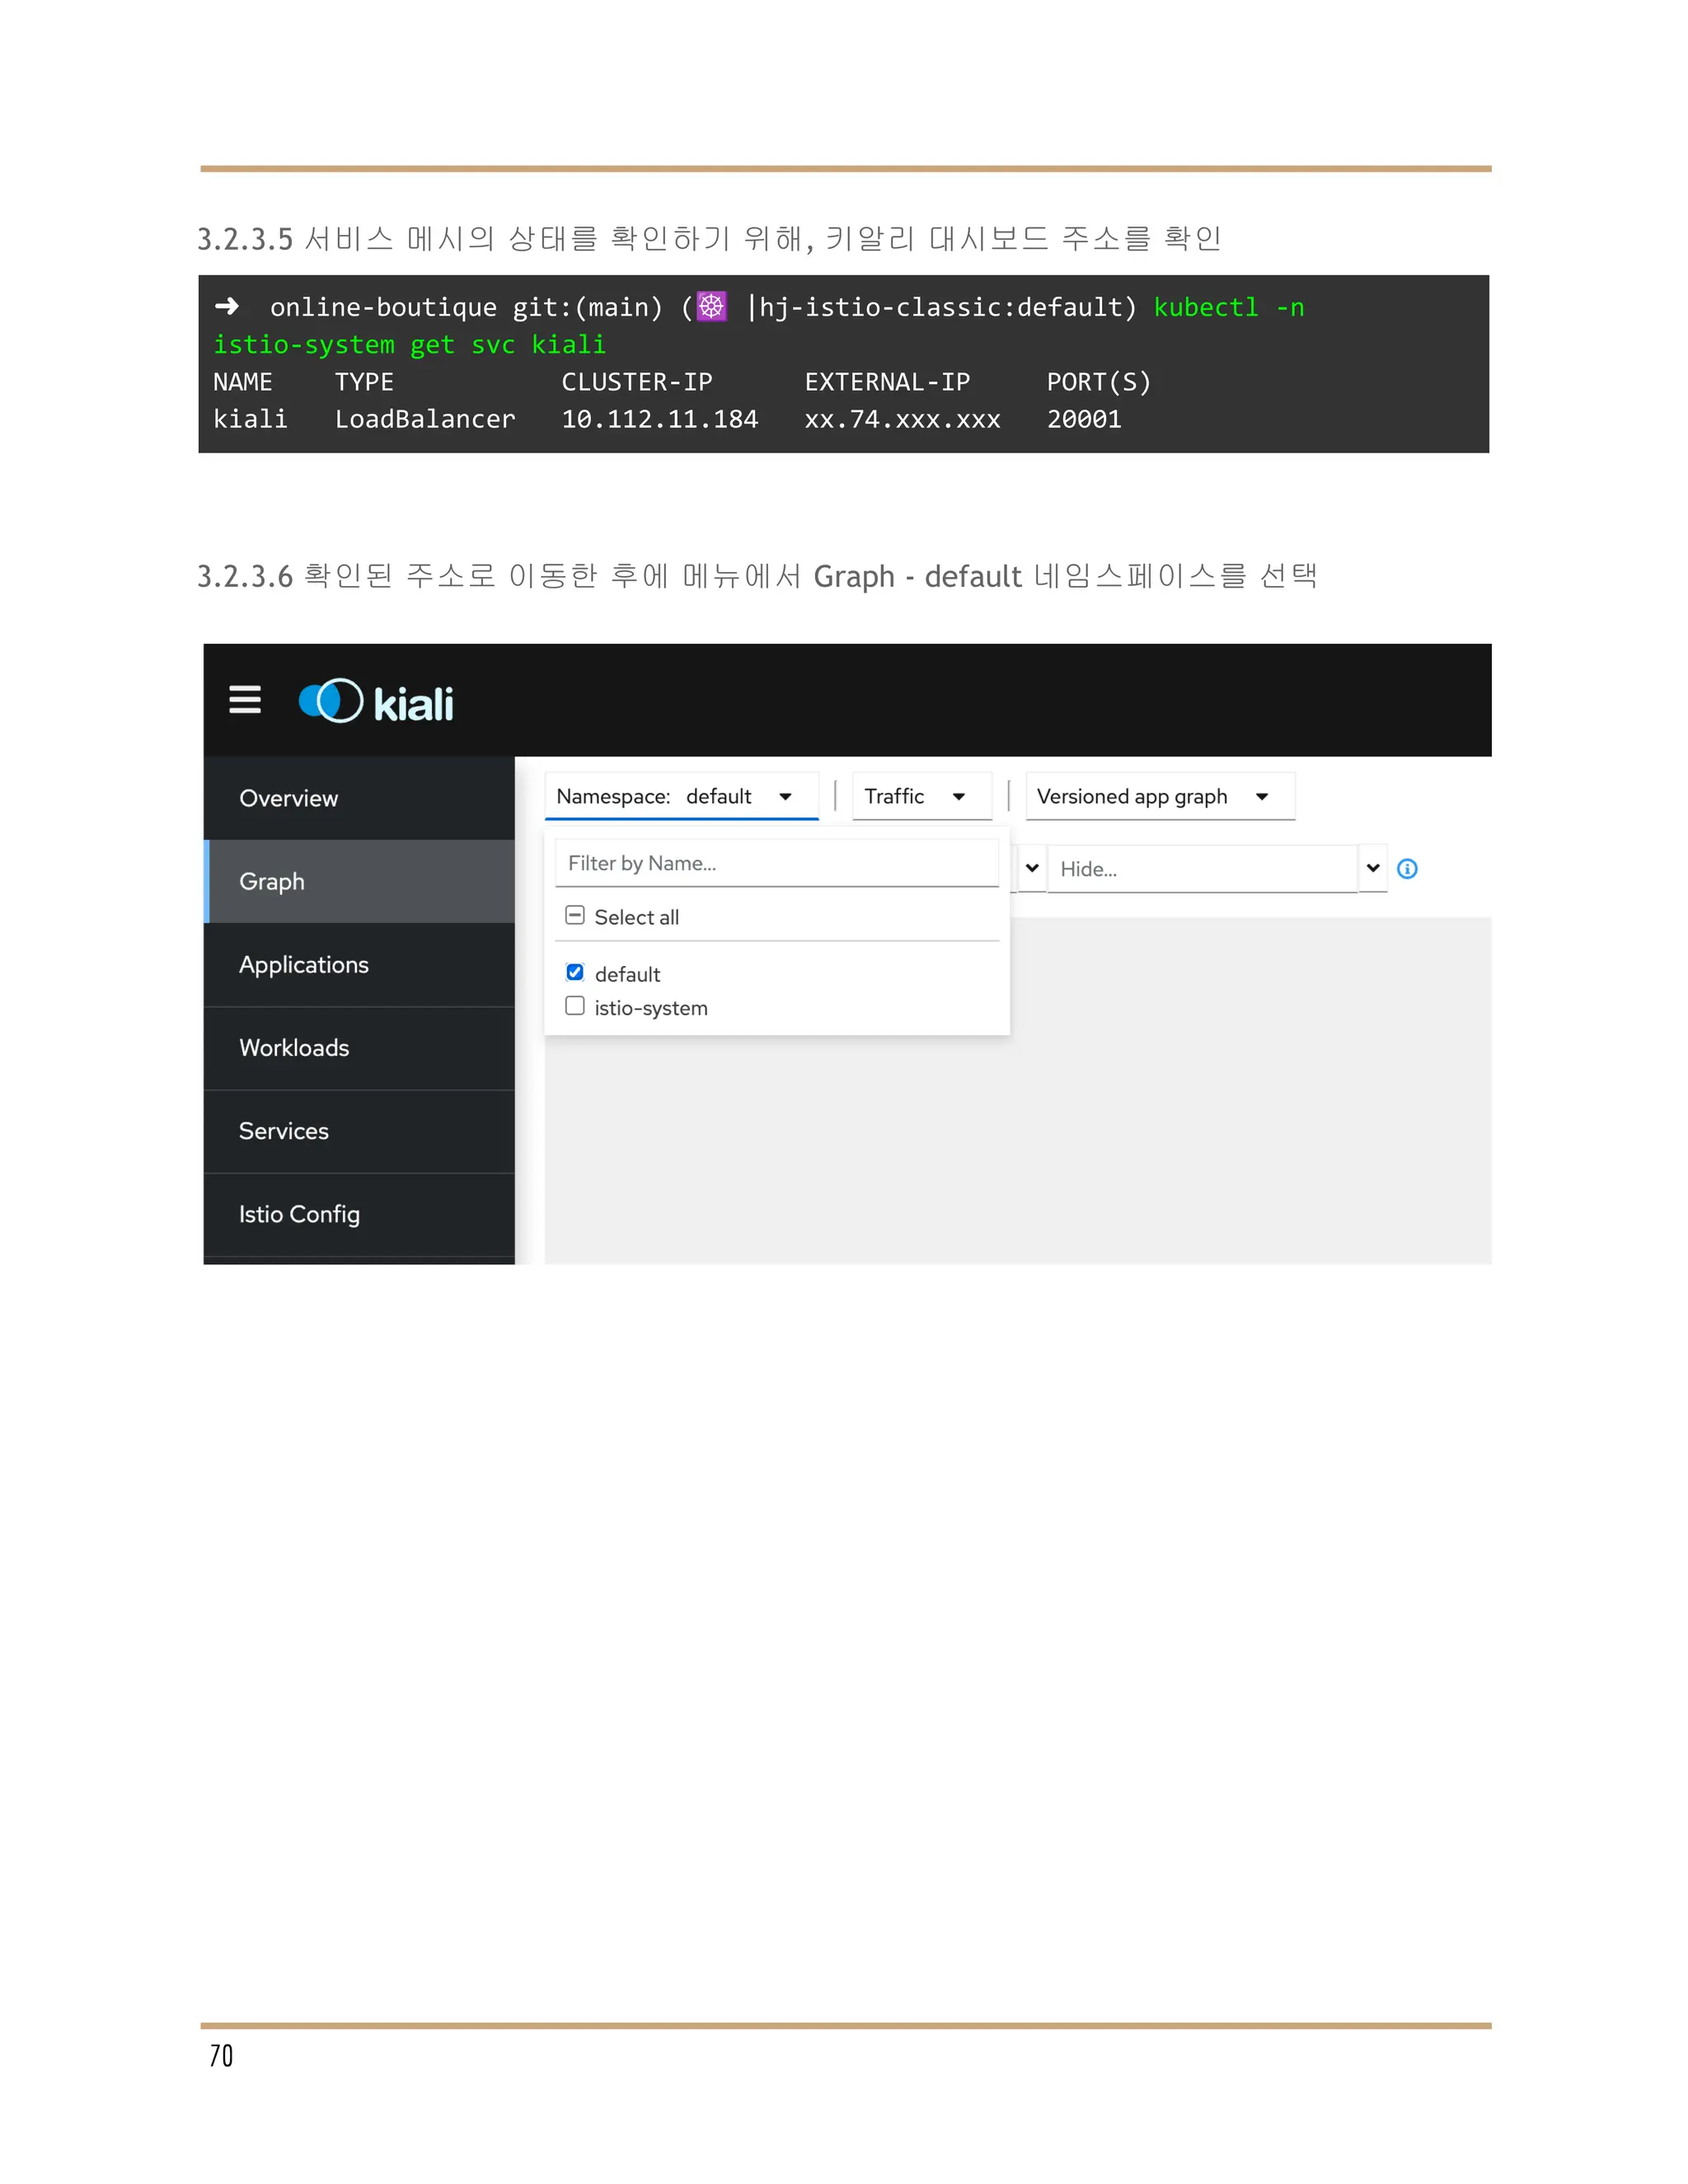Go to Applications in sidebar
This screenshot has width=1688, height=2184.
click(x=359, y=965)
